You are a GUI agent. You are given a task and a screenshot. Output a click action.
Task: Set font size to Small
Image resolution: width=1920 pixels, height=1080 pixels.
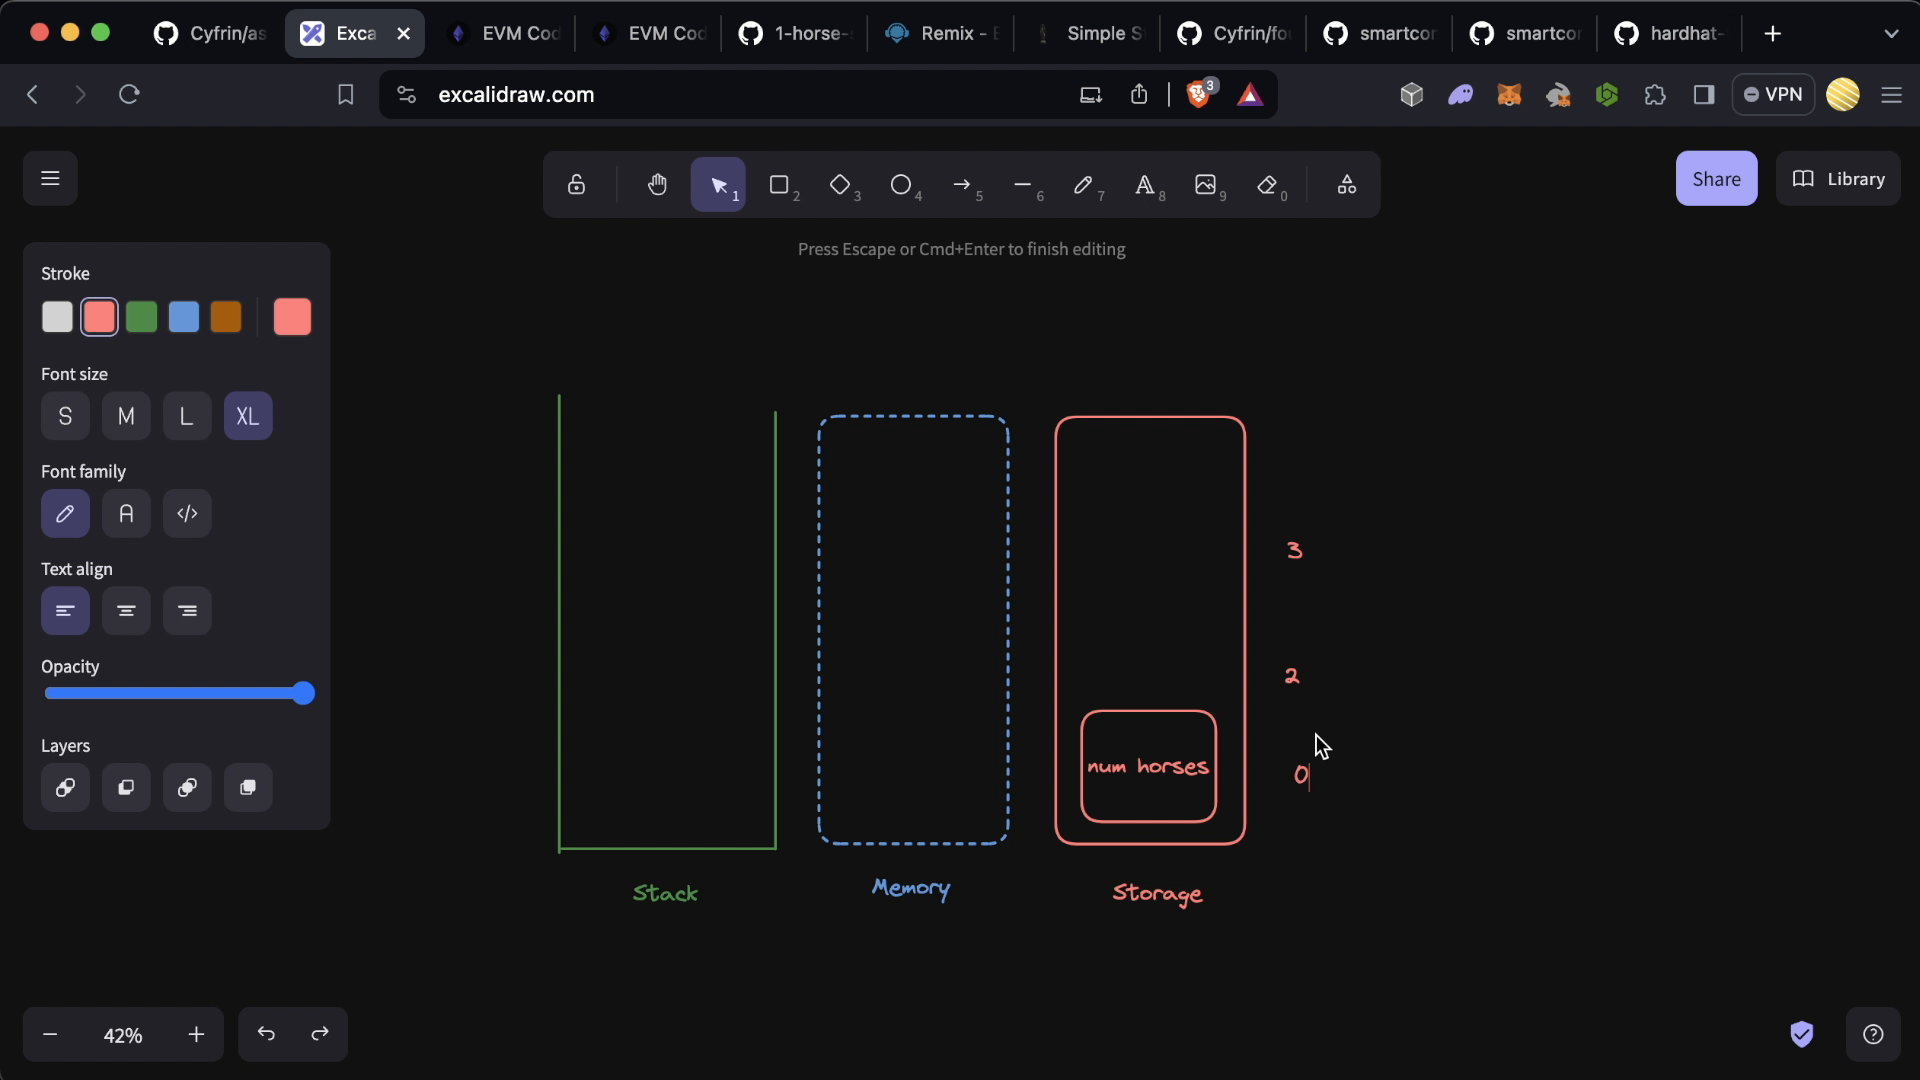pos(65,416)
